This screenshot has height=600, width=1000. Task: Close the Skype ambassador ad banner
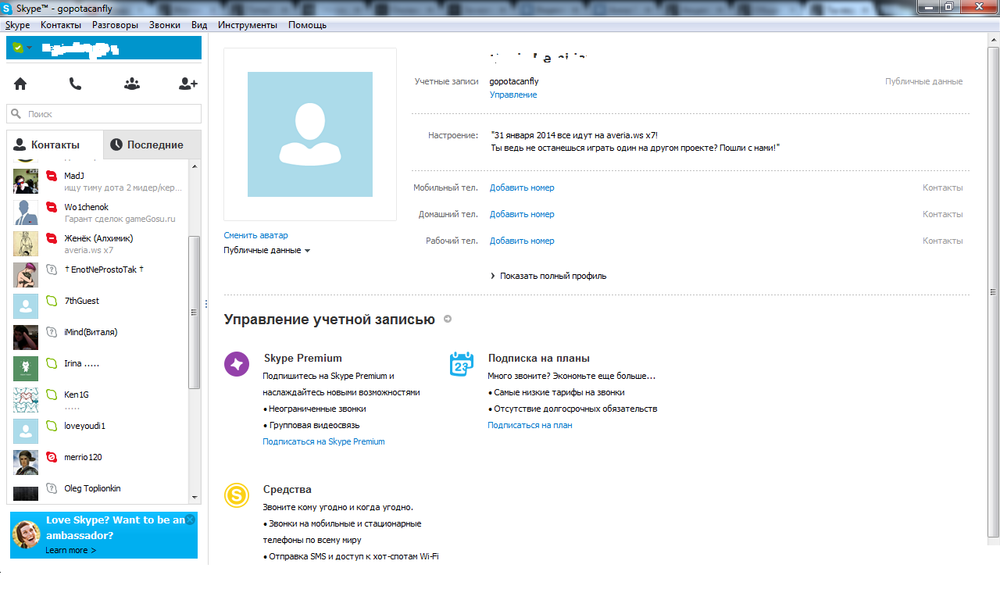click(x=191, y=519)
